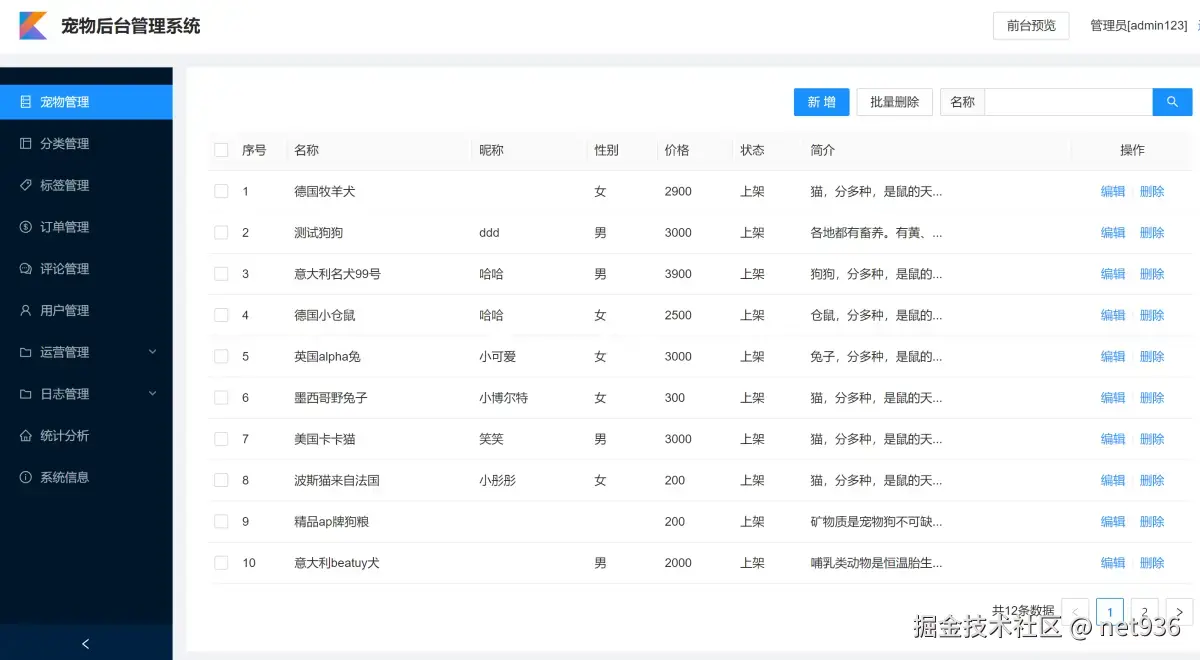Check the box for 德国牧羊犬 row
Screen dimensions: 1200x660
[221, 191]
